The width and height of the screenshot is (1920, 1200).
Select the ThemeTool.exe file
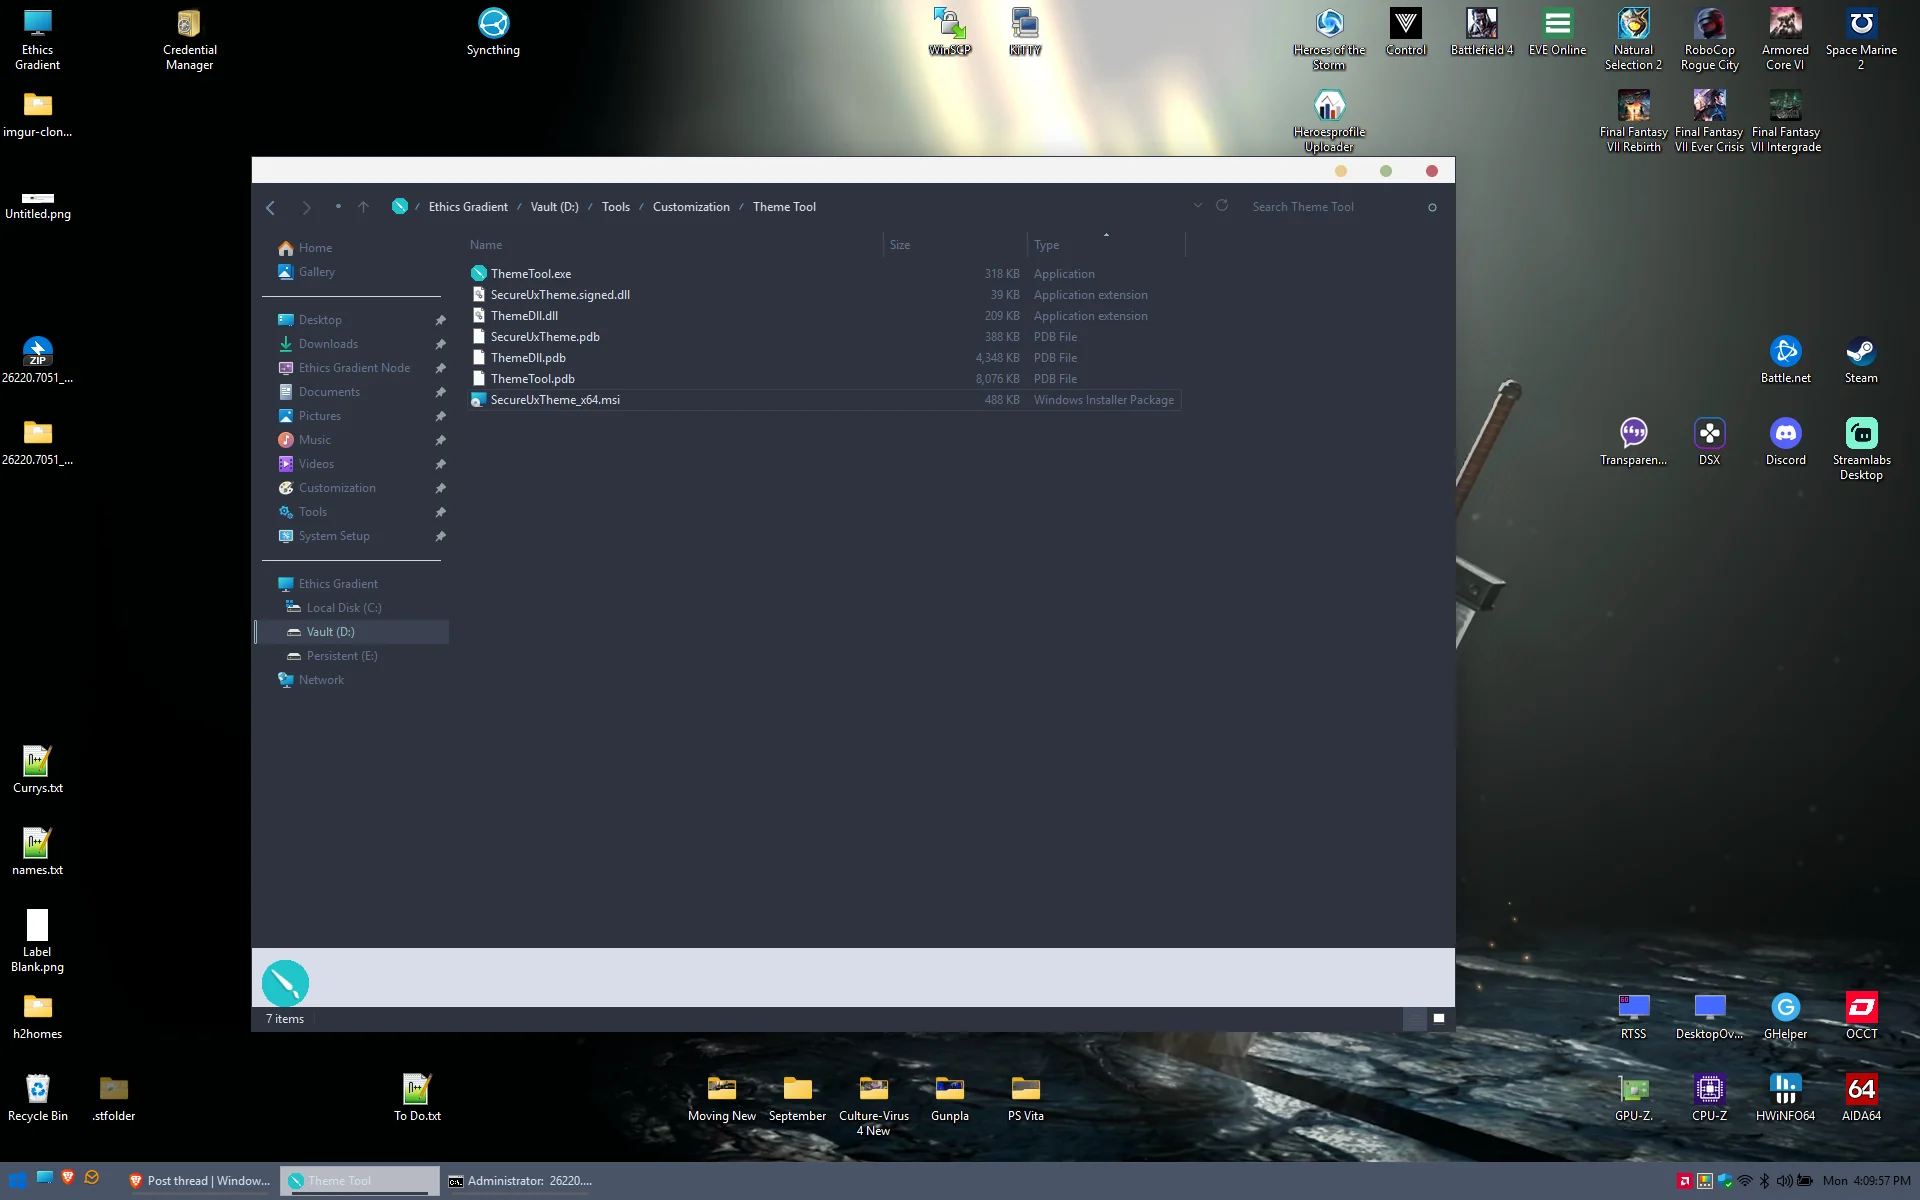point(825,274)
